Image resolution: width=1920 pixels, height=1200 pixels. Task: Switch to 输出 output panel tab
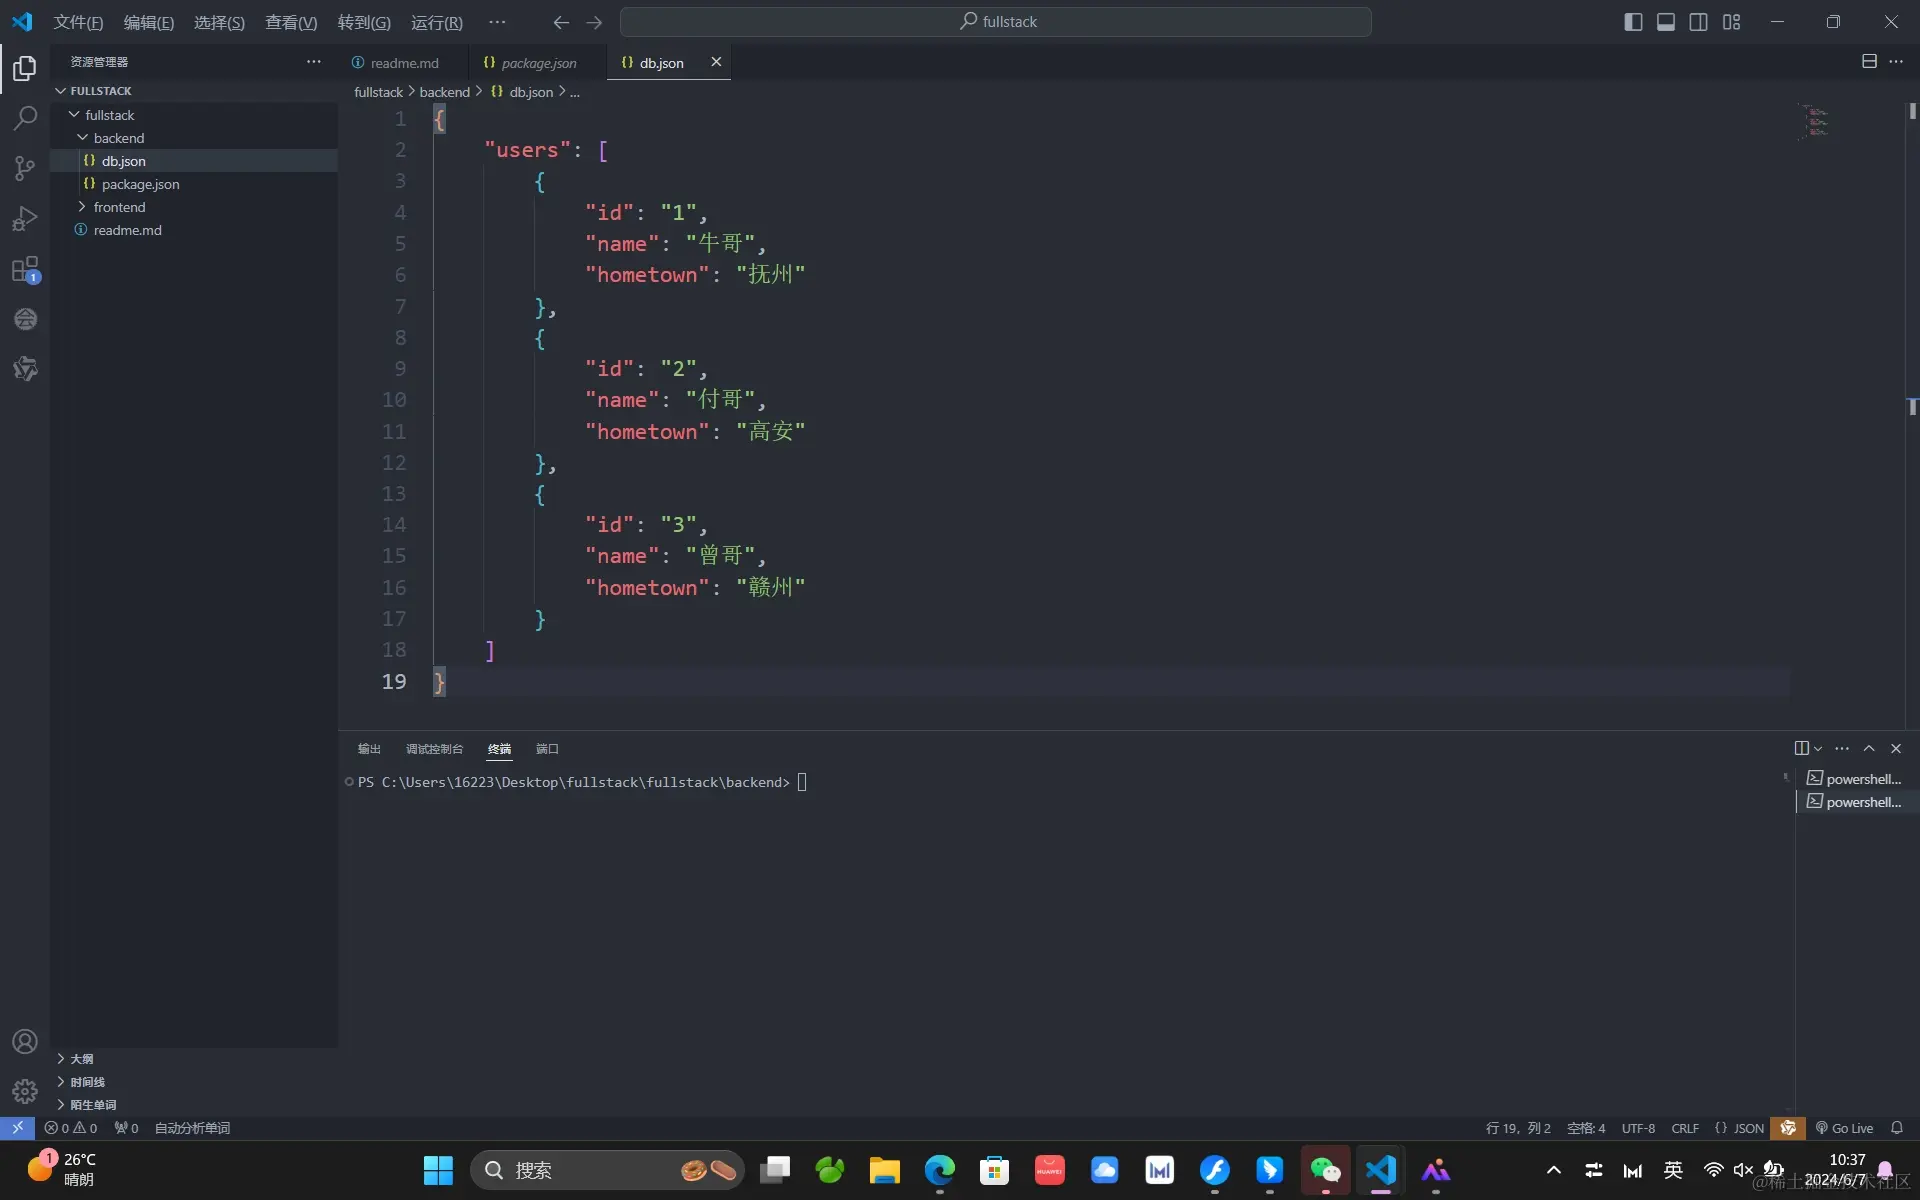[369, 749]
